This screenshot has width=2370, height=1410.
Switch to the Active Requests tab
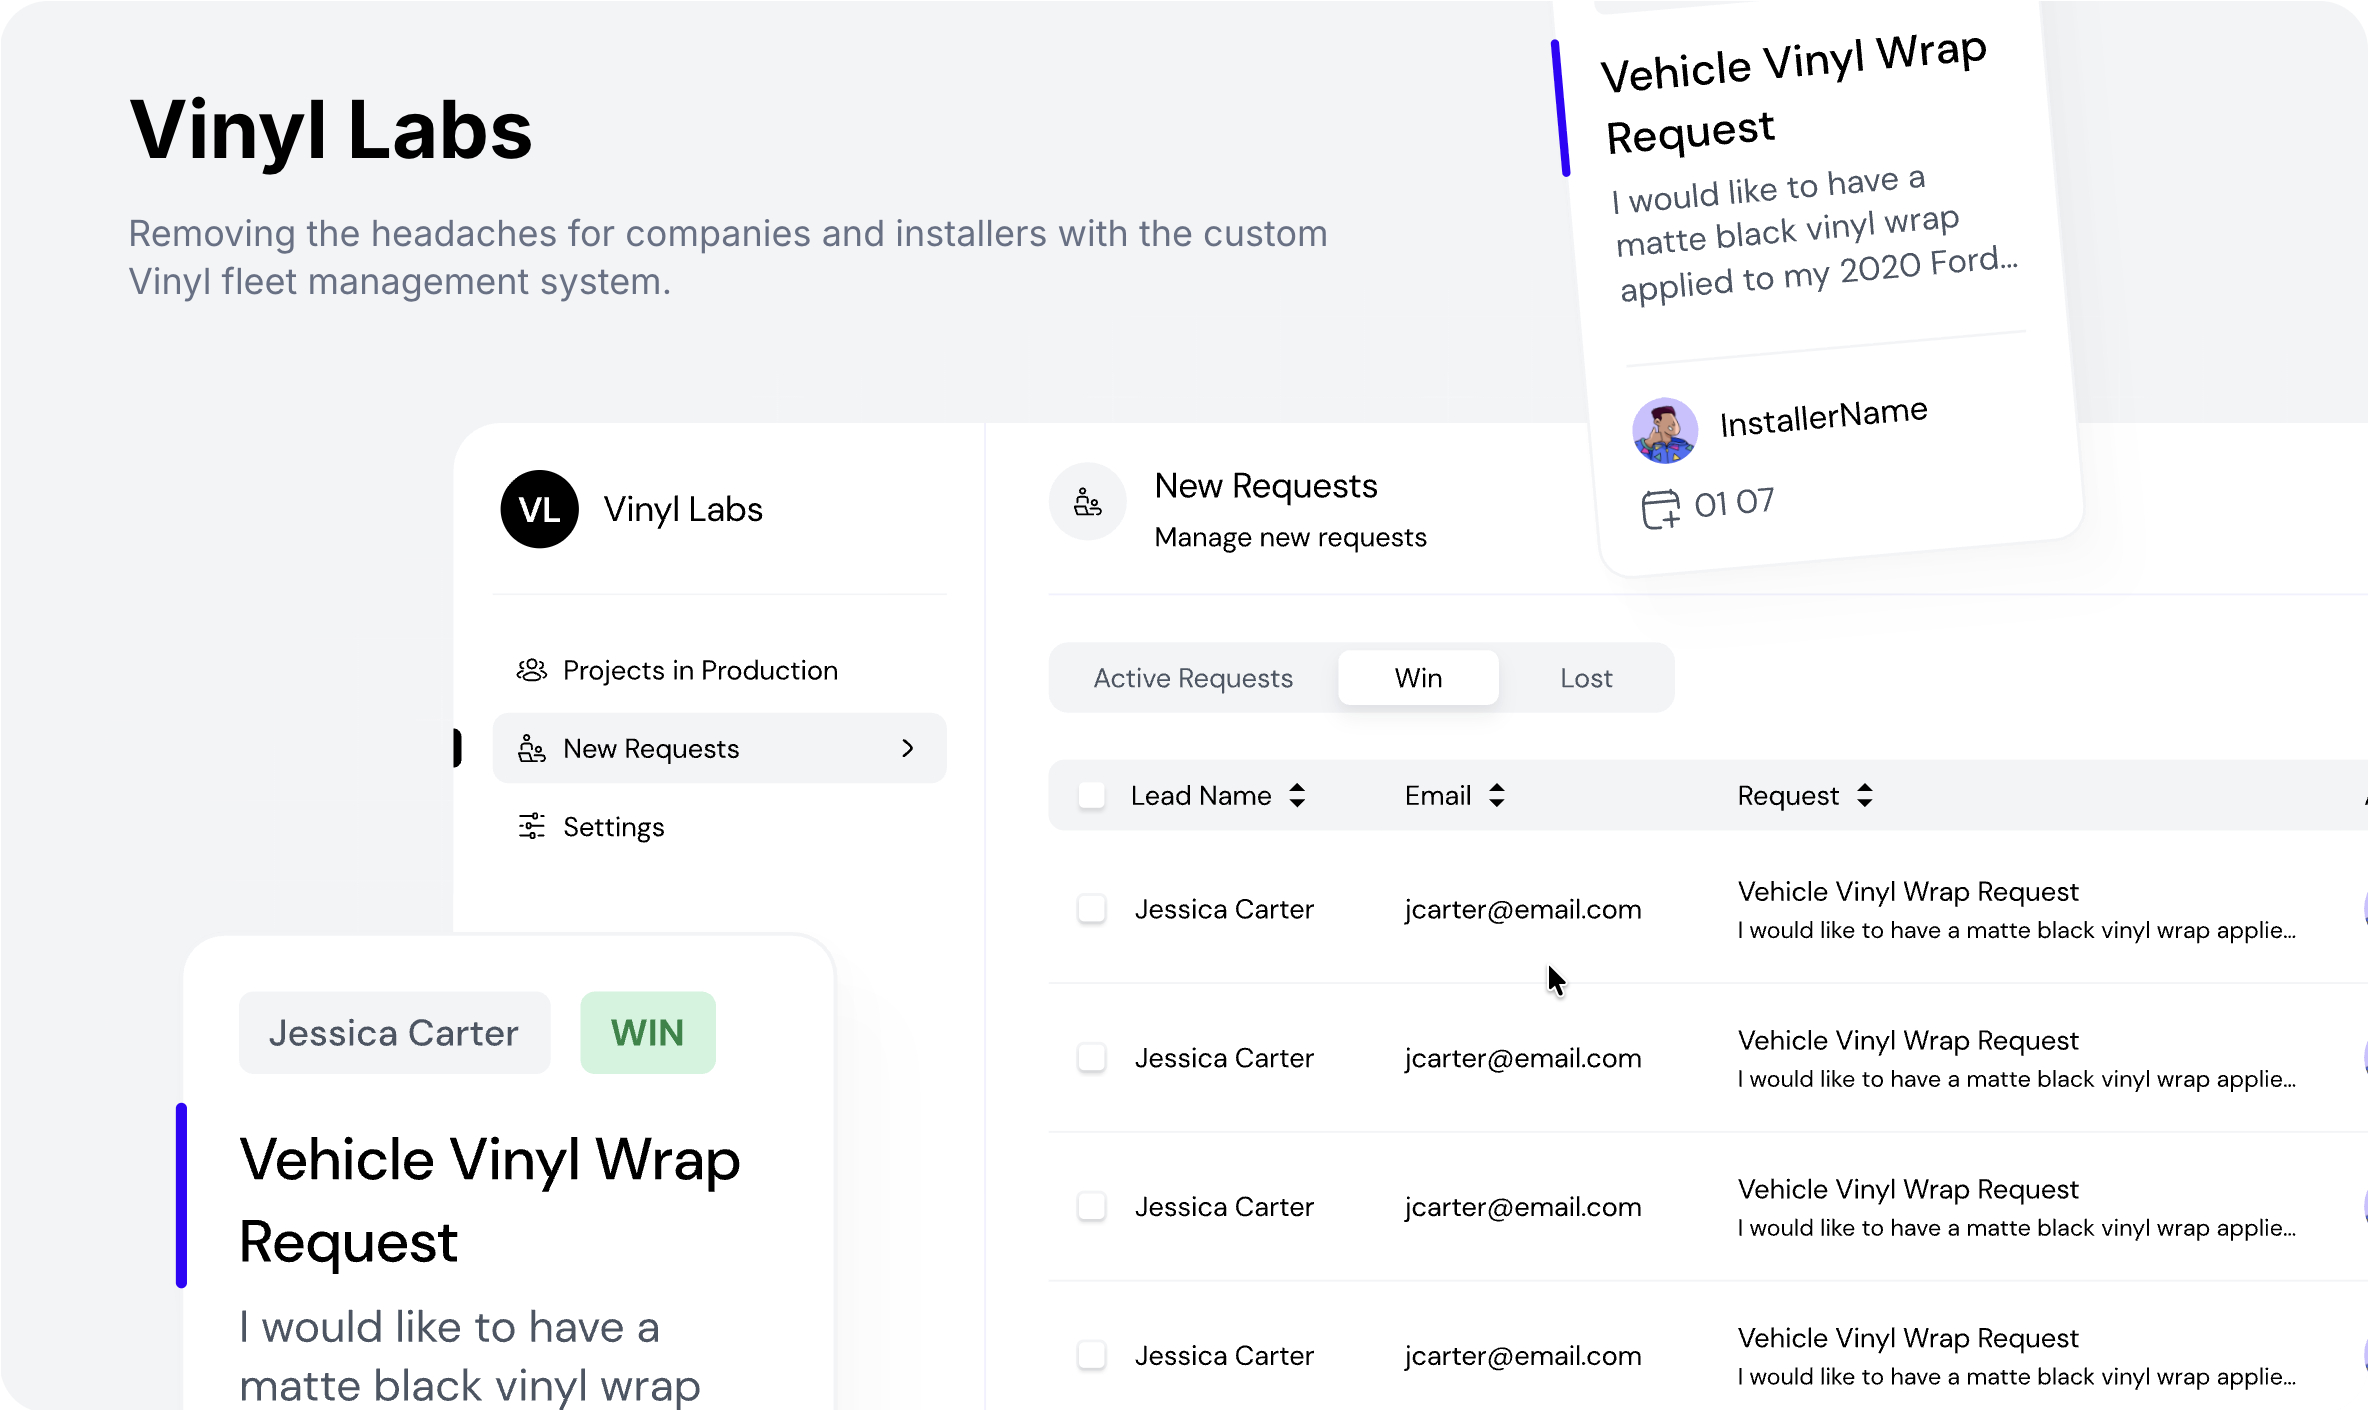pos(1192,678)
